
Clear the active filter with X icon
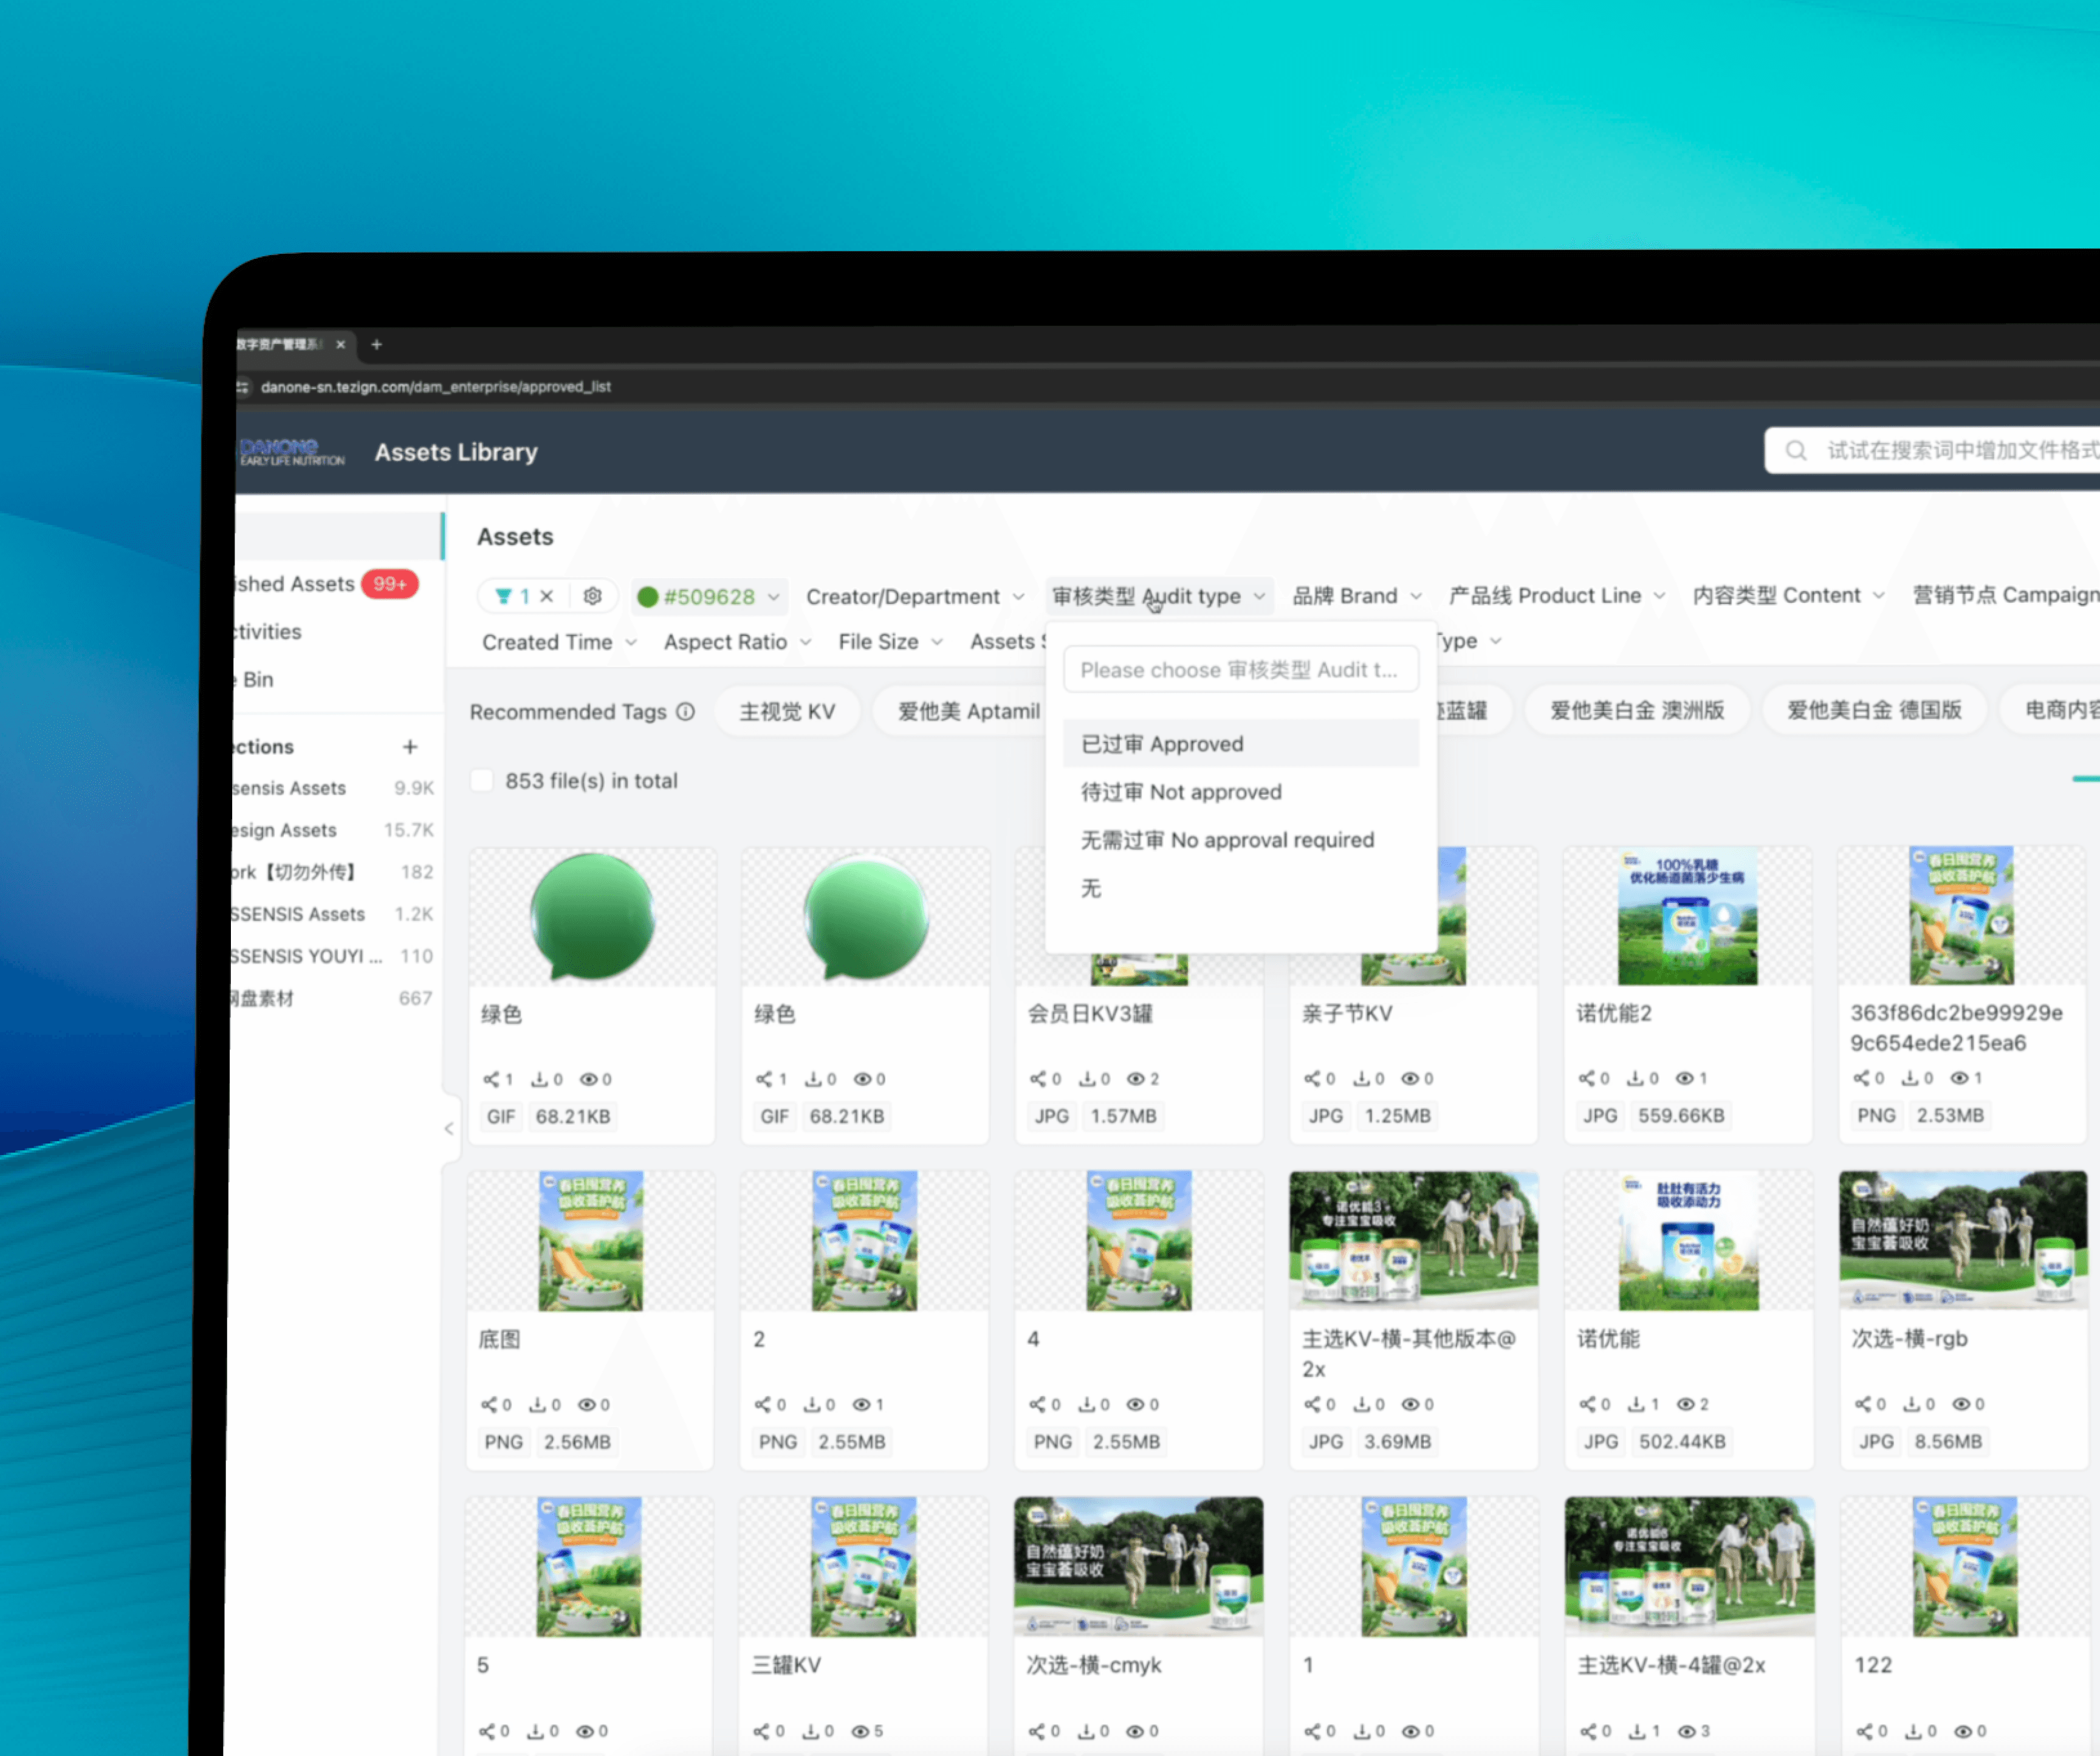tap(547, 596)
